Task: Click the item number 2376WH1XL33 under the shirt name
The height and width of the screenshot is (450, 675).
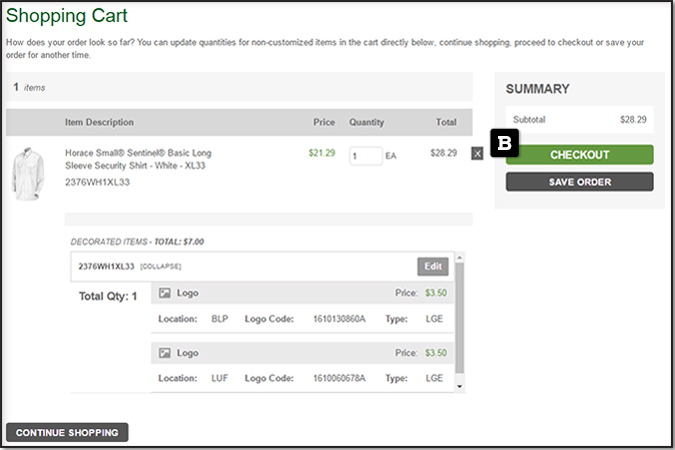Action: (97, 183)
